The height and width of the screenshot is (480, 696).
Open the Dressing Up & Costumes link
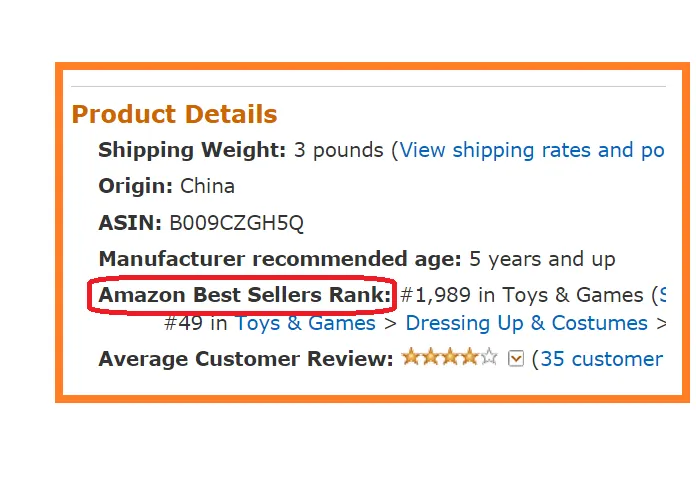click(x=526, y=323)
